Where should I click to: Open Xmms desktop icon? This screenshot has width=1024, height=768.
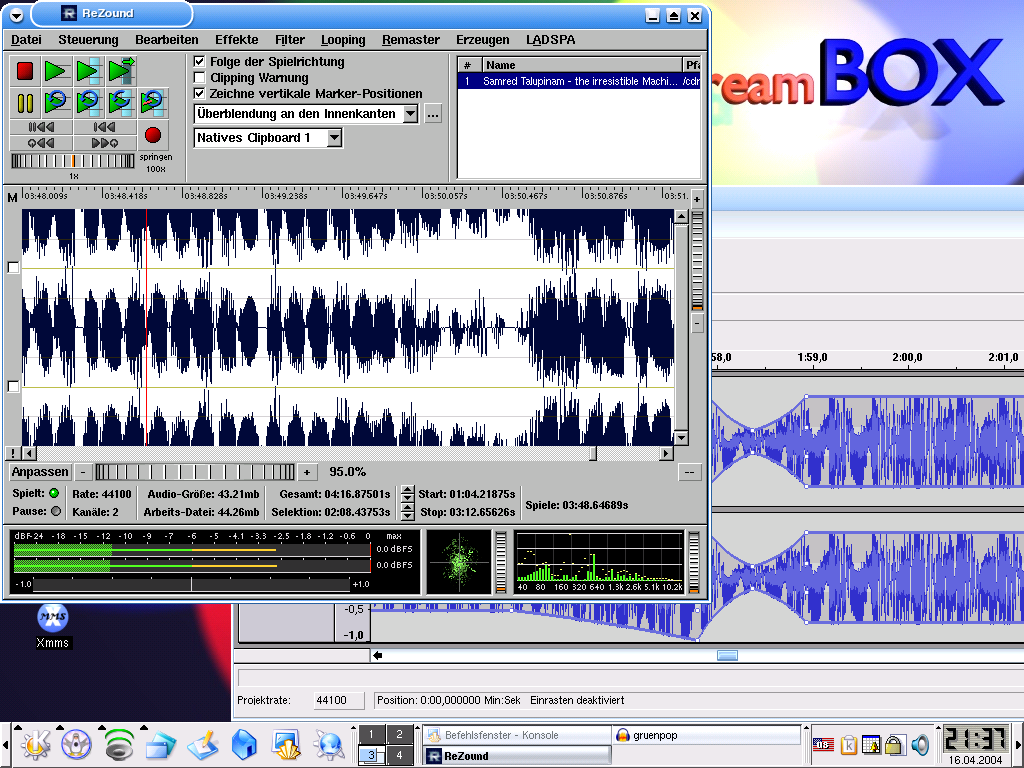(52, 619)
